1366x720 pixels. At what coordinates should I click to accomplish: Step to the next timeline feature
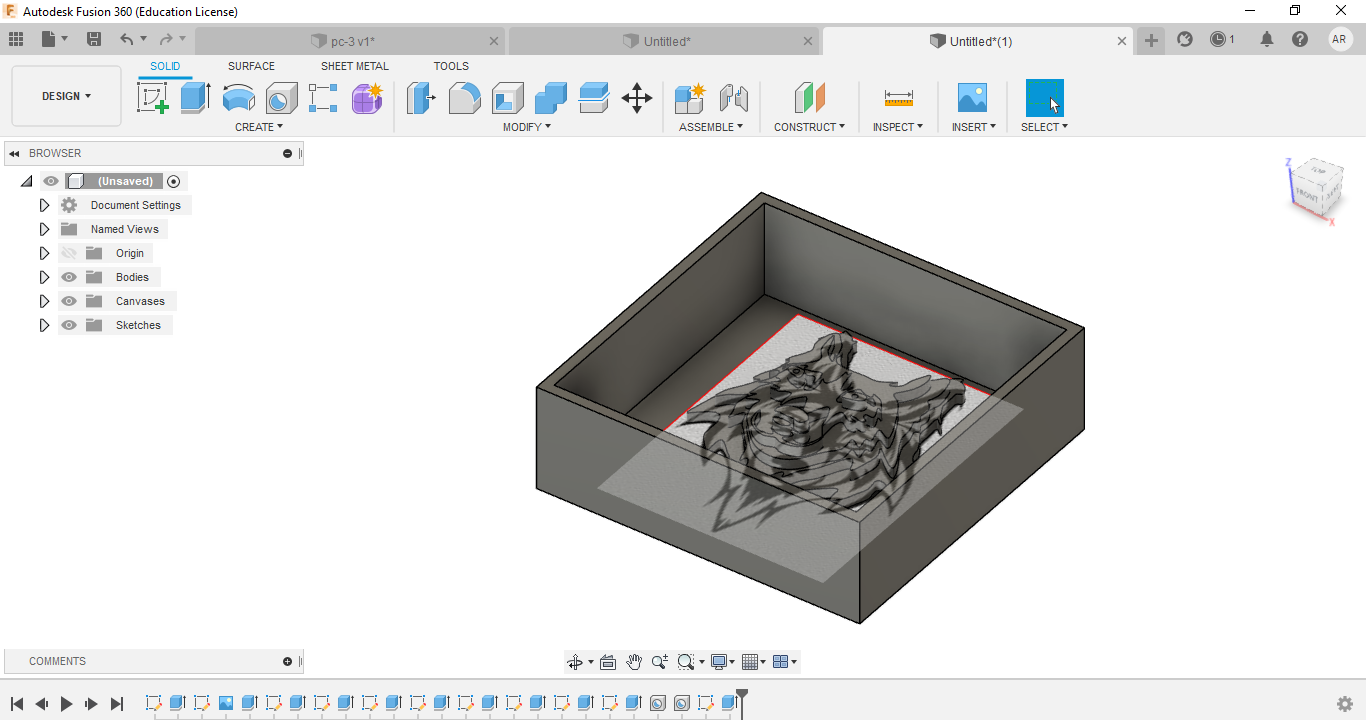click(x=91, y=704)
